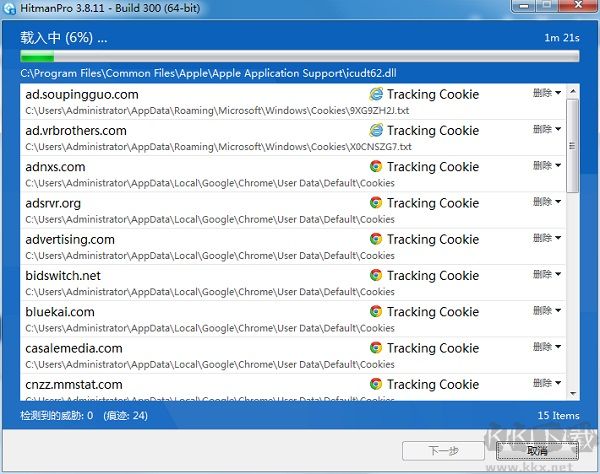Click the Chrome icon in cnzz.mmstat.com row
Image resolution: width=600 pixels, height=474 pixels.
pyautogui.click(x=376, y=384)
